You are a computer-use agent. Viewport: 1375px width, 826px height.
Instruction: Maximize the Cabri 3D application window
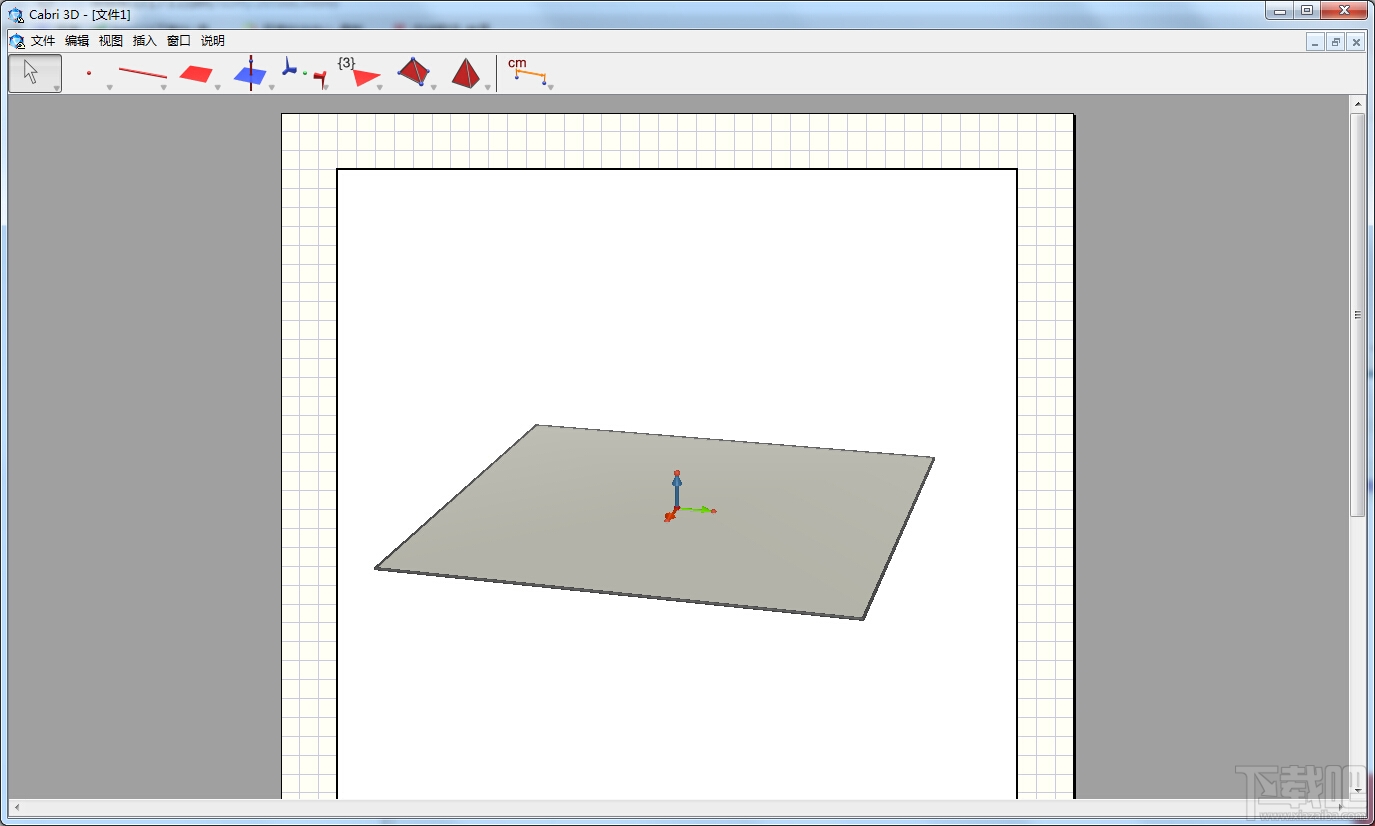pos(1307,11)
